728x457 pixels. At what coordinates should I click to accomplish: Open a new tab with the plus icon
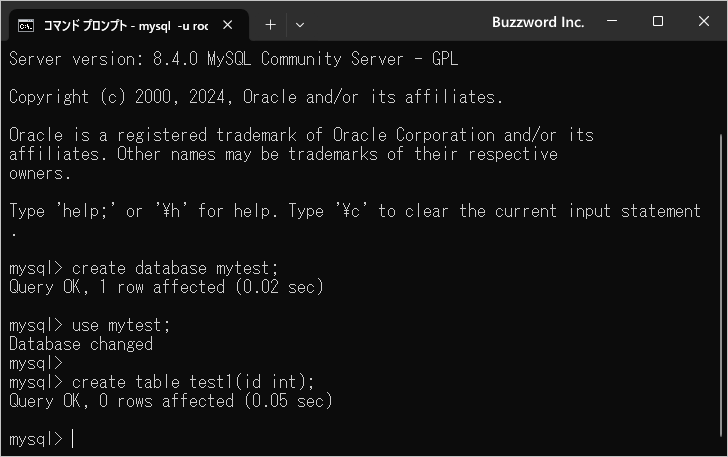270,25
